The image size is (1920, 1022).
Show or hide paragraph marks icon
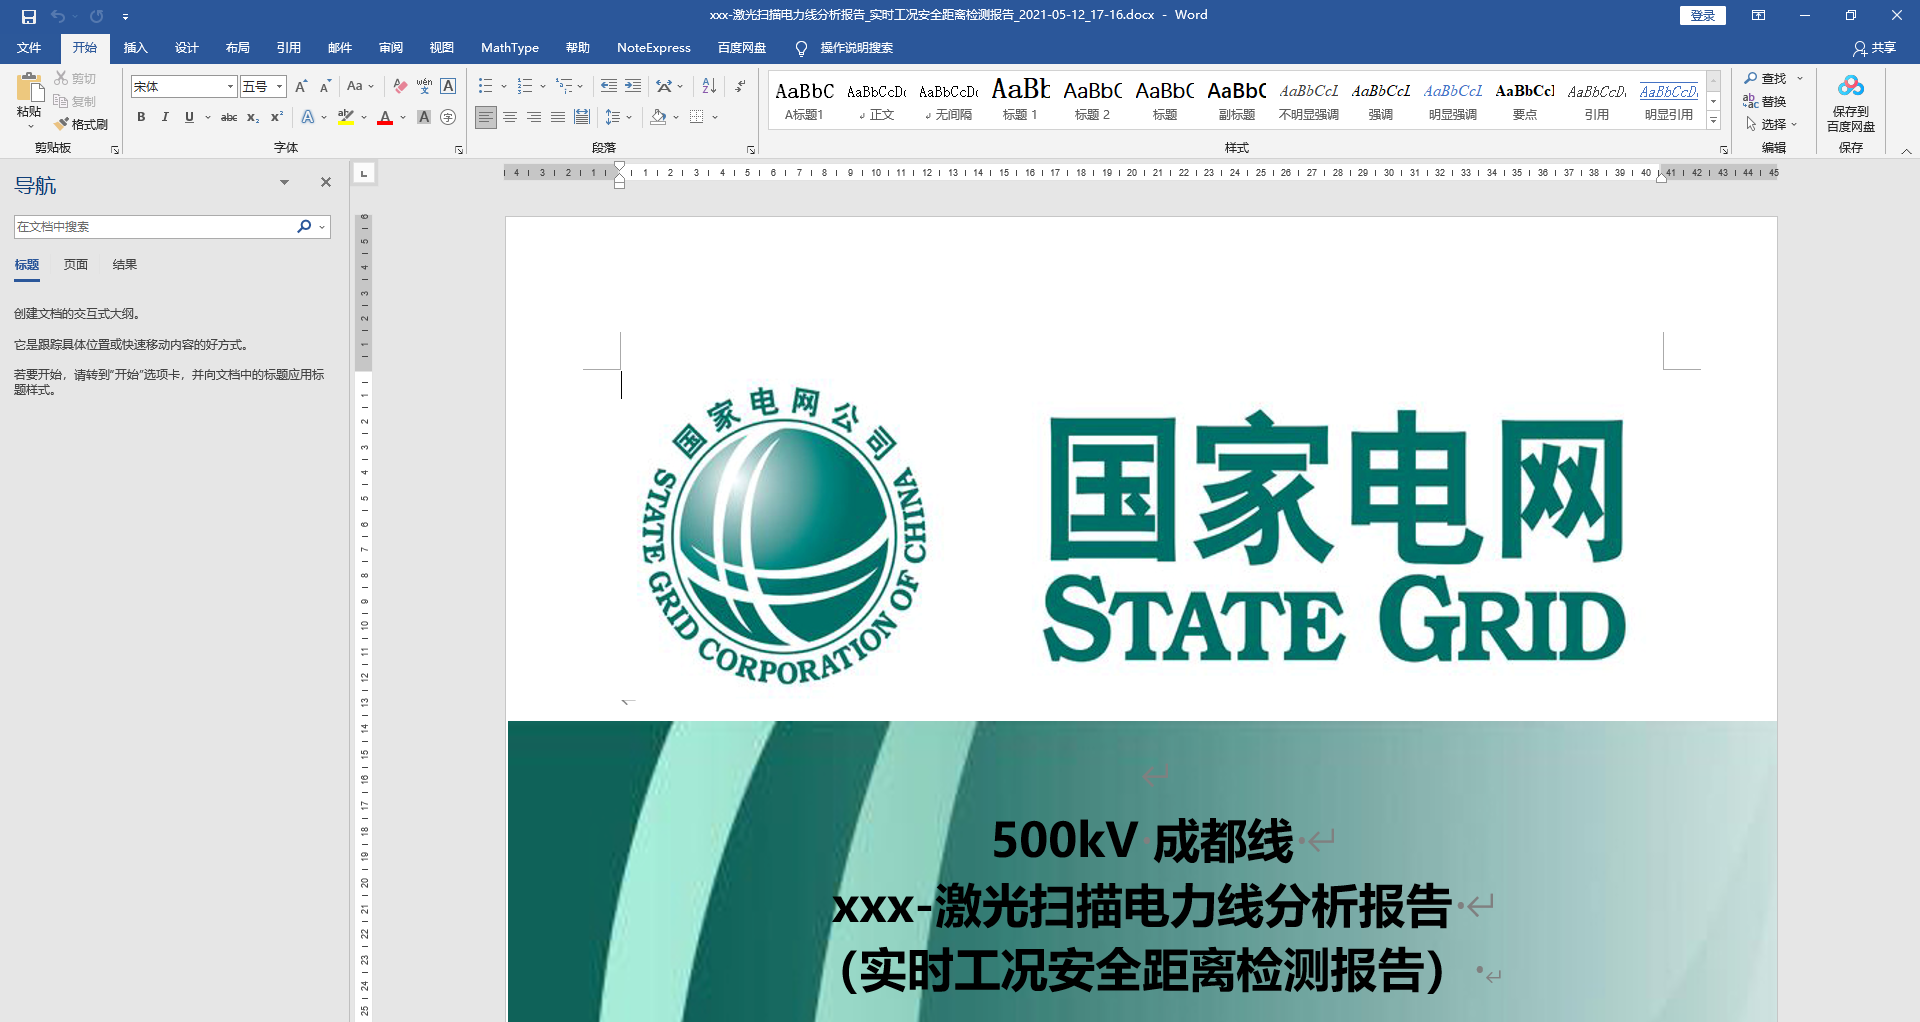point(740,86)
